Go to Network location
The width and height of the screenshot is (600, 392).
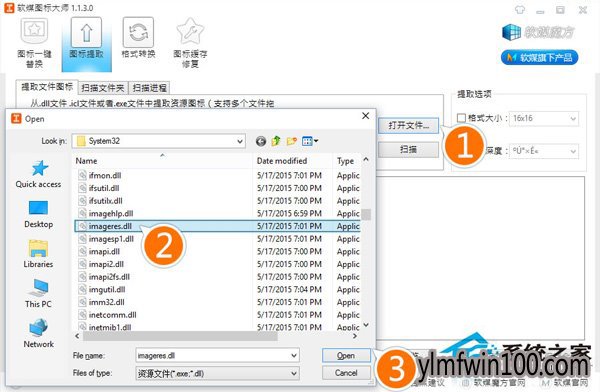(x=38, y=334)
